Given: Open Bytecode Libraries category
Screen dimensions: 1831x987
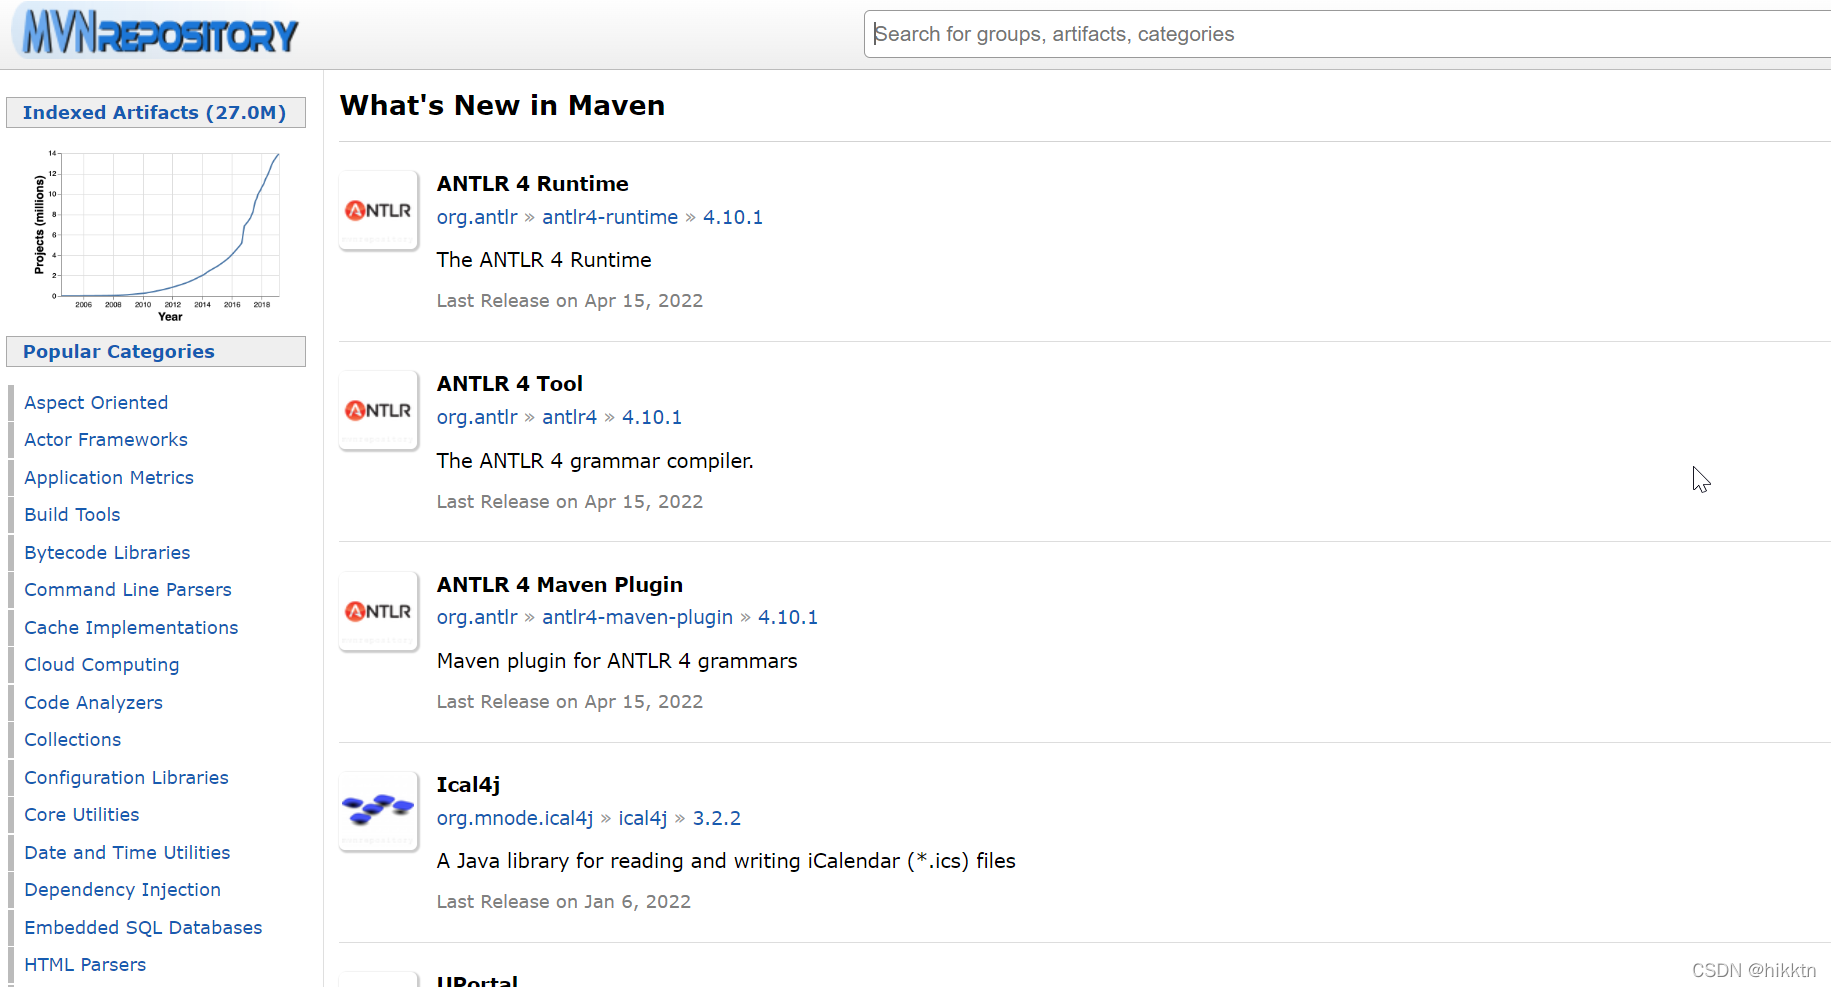Looking at the screenshot, I should pyautogui.click(x=107, y=552).
